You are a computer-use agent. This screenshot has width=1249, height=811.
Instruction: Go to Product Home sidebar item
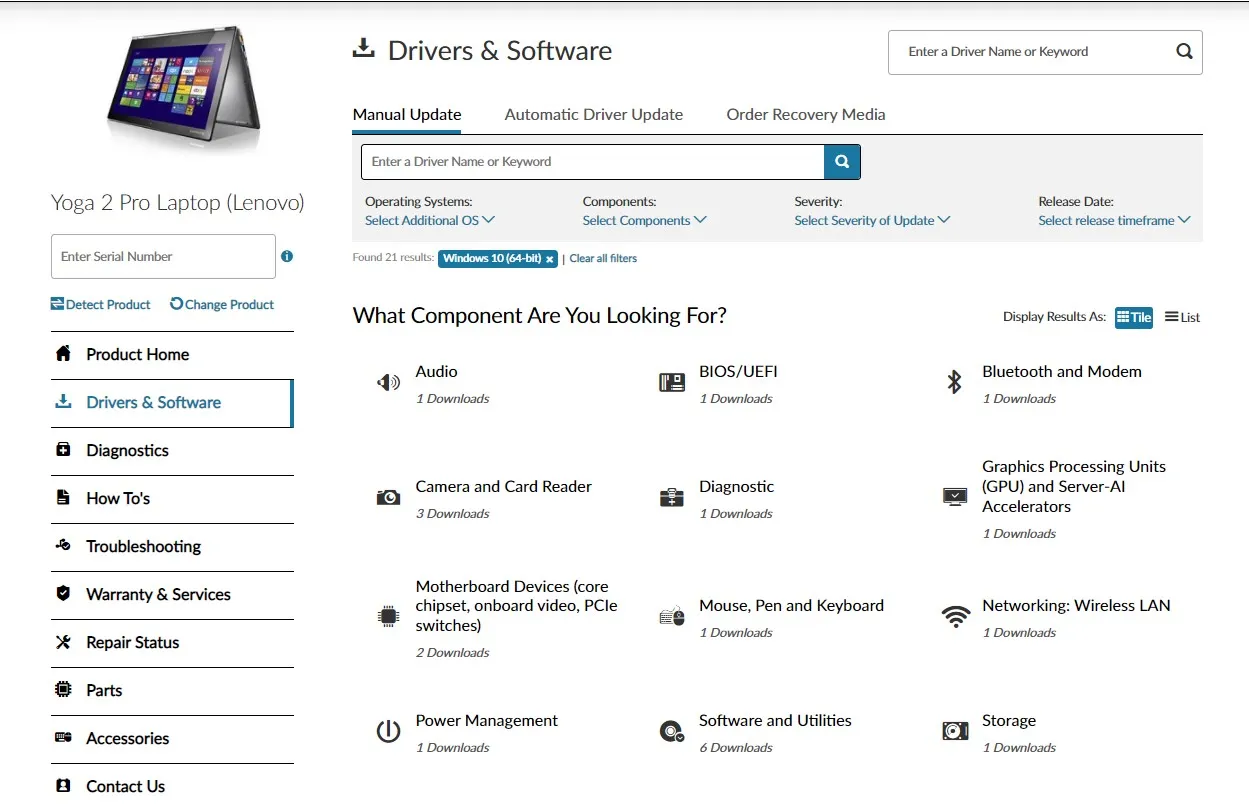[x=172, y=355]
